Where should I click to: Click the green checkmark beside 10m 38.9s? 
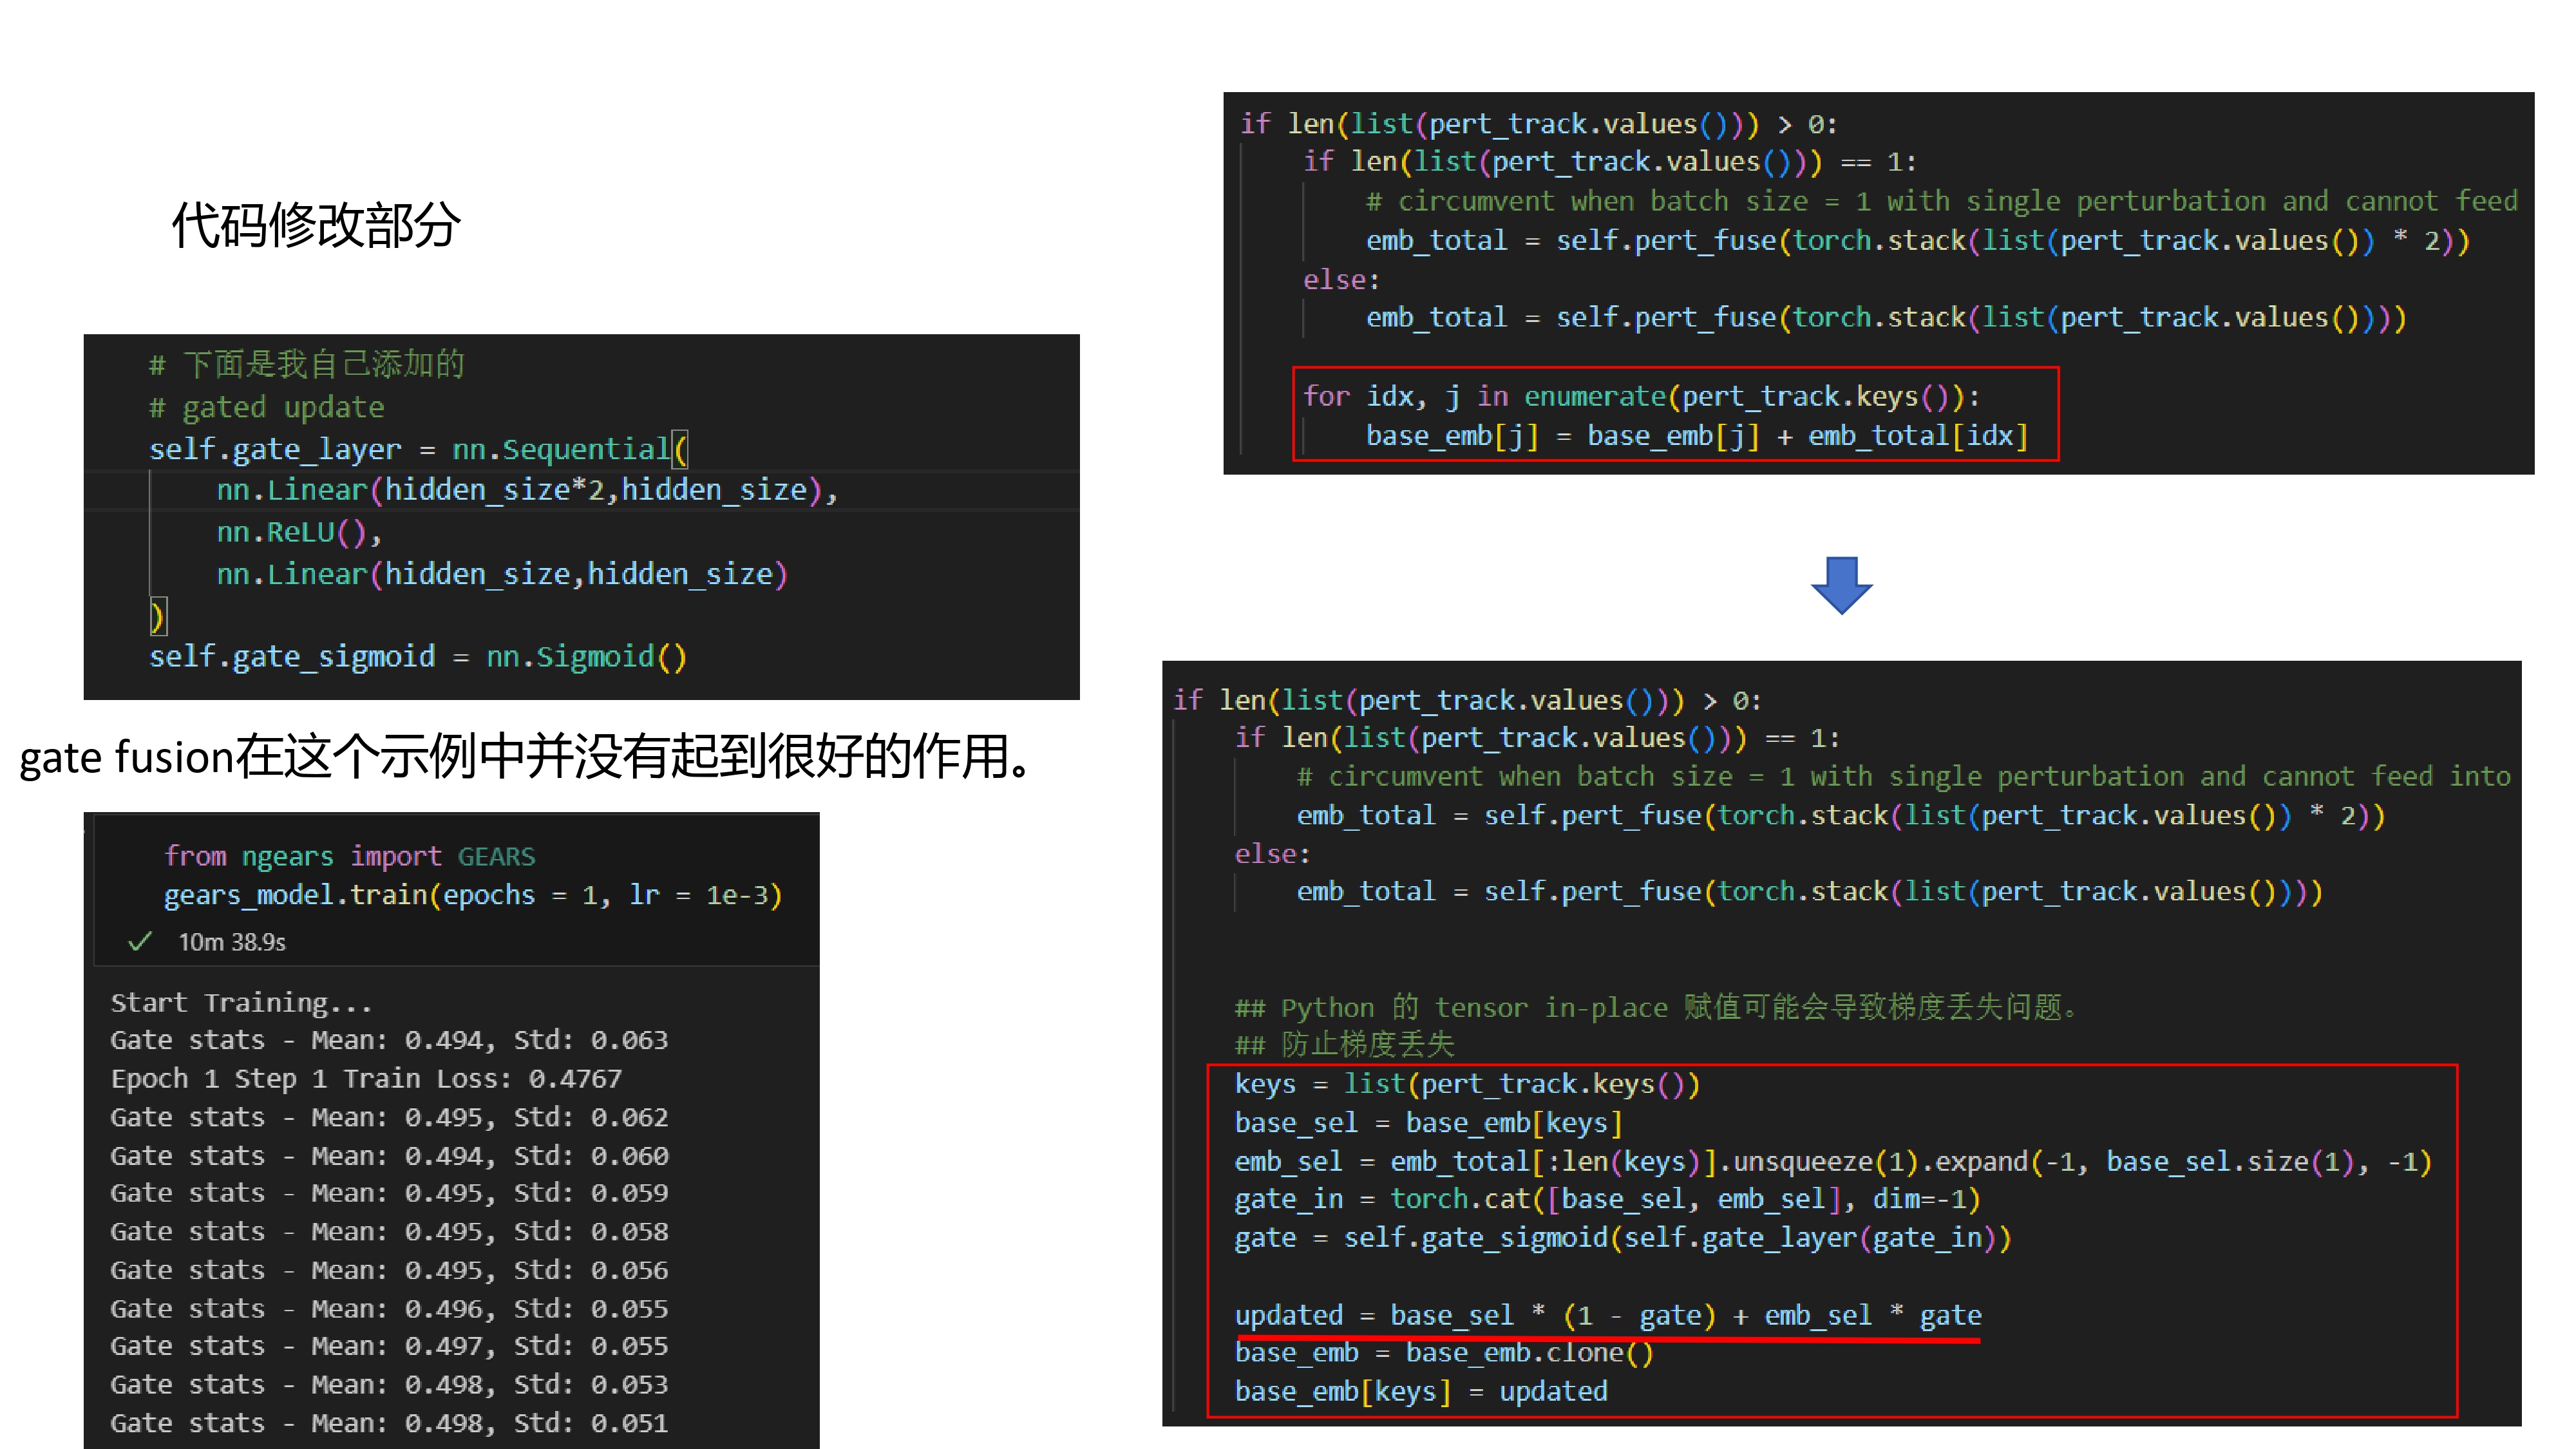pos(140,941)
